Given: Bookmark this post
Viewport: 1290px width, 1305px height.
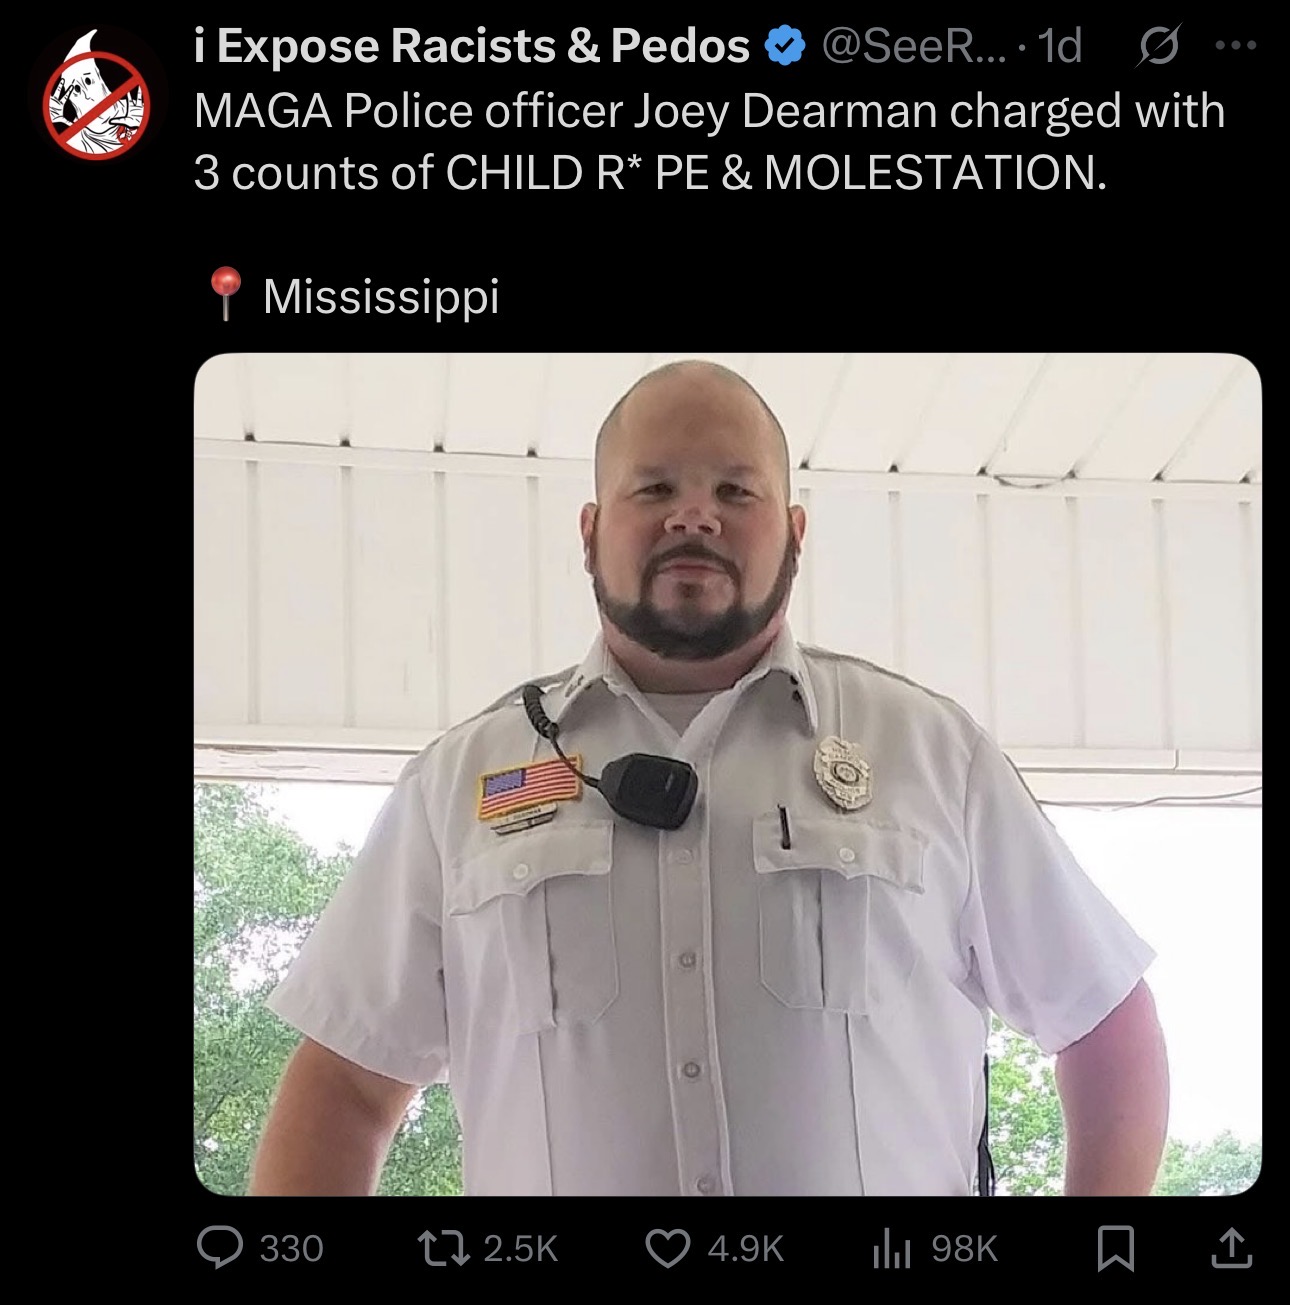Looking at the screenshot, I should pyautogui.click(x=1115, y=1249).
